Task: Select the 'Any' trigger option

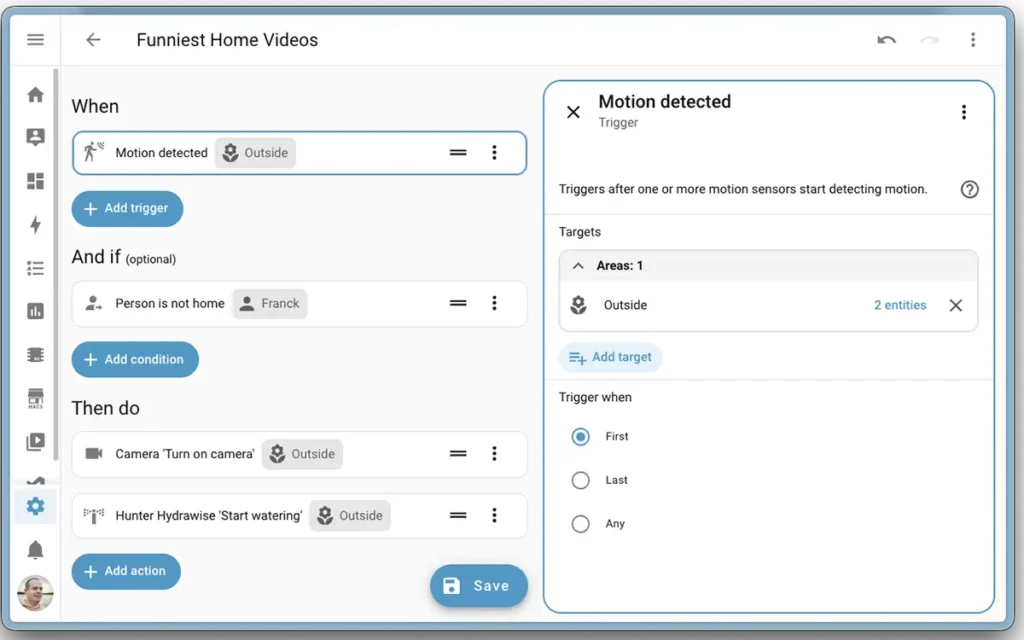Action: tap(581, 523)
